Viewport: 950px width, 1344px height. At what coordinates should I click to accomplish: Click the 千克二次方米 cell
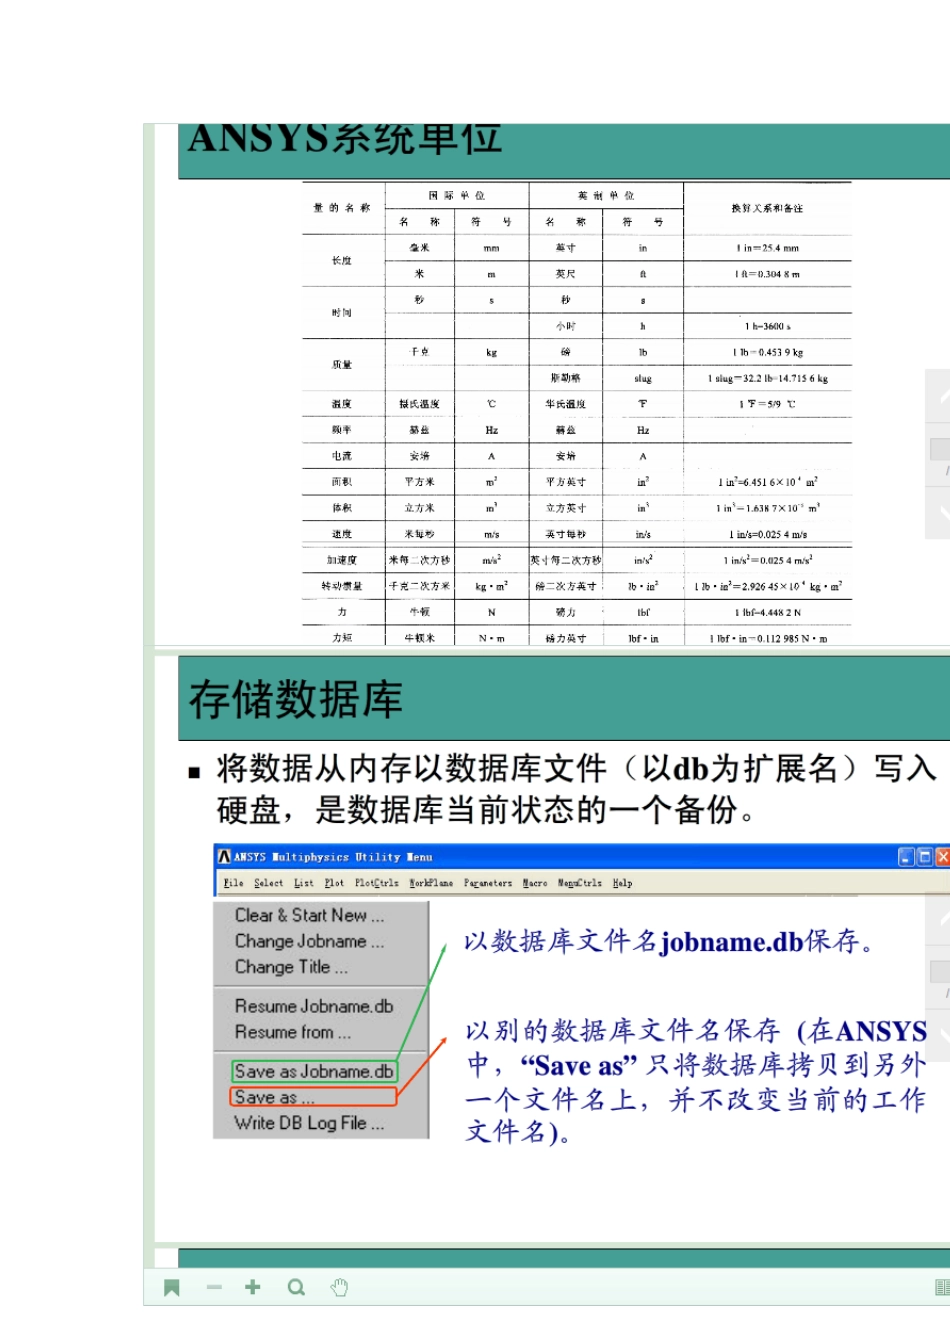(420, 586)
